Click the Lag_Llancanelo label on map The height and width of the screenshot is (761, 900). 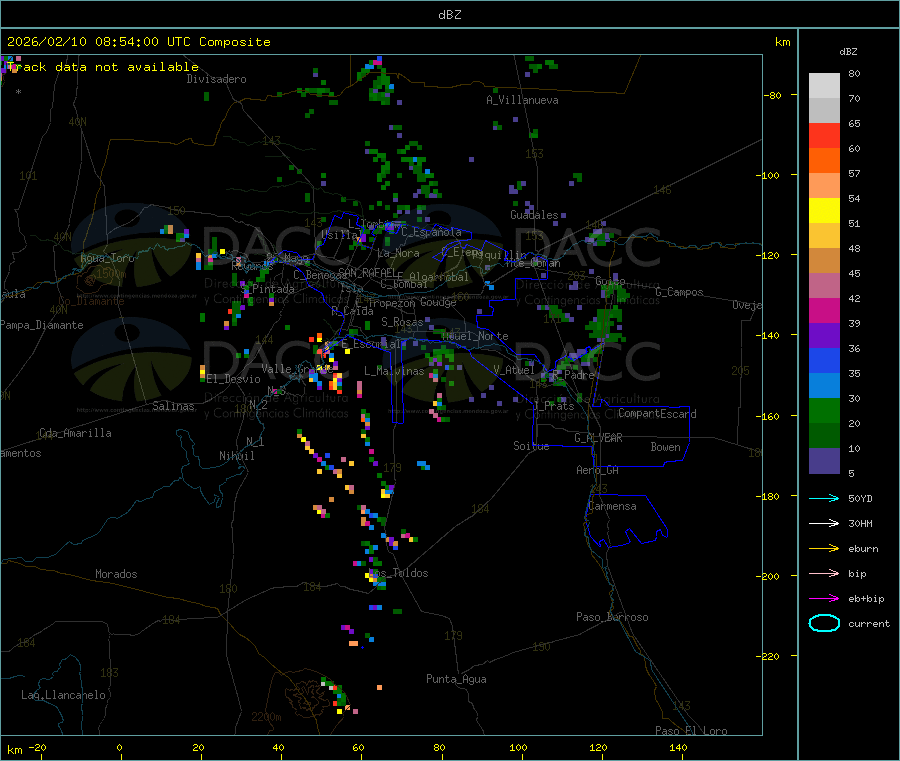[x=64, y=694]
